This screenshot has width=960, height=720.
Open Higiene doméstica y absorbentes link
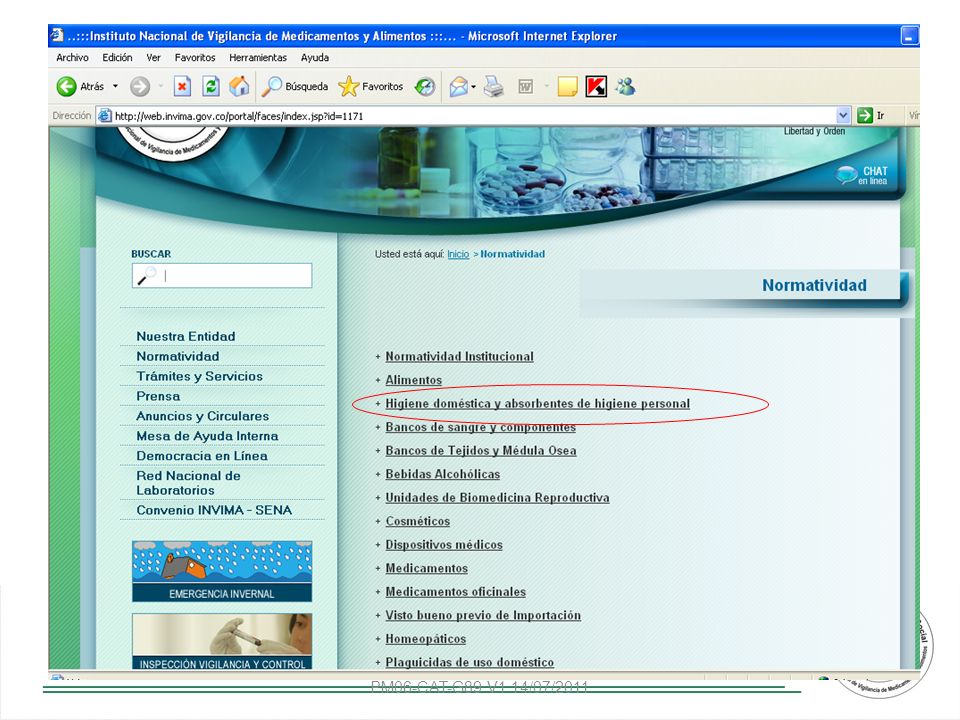(x=538, y=403)
